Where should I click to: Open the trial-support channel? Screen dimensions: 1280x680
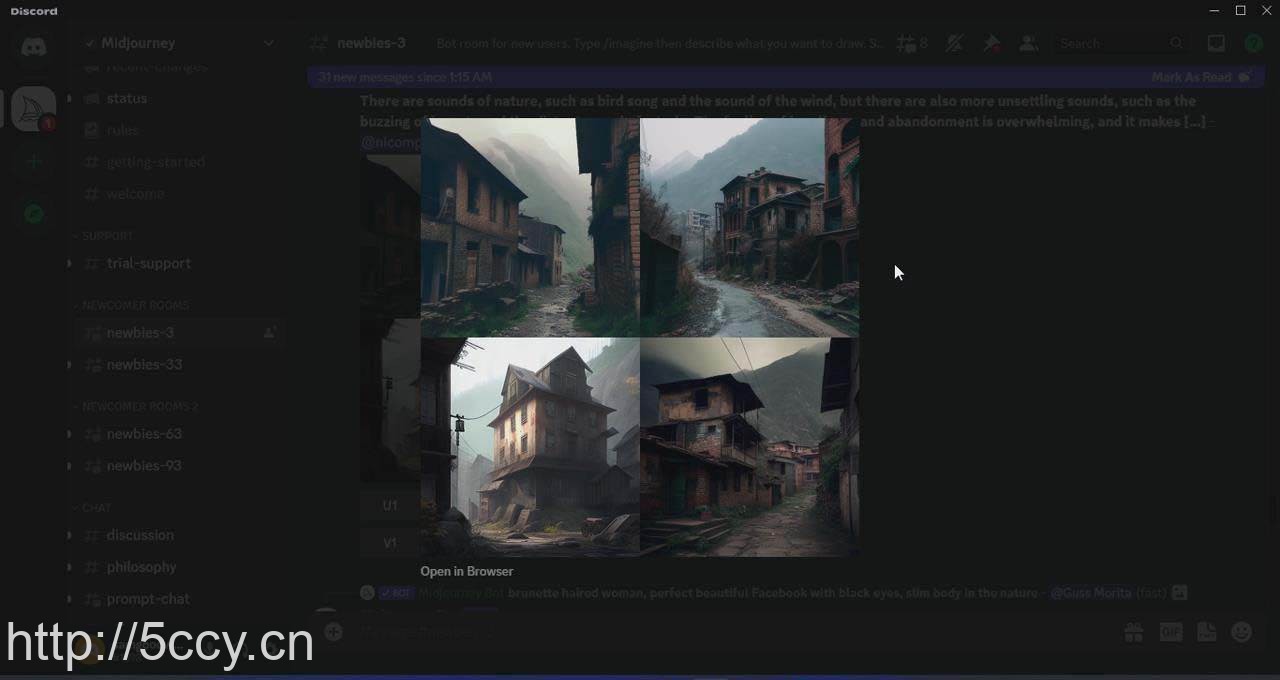[x=148, y=263]
